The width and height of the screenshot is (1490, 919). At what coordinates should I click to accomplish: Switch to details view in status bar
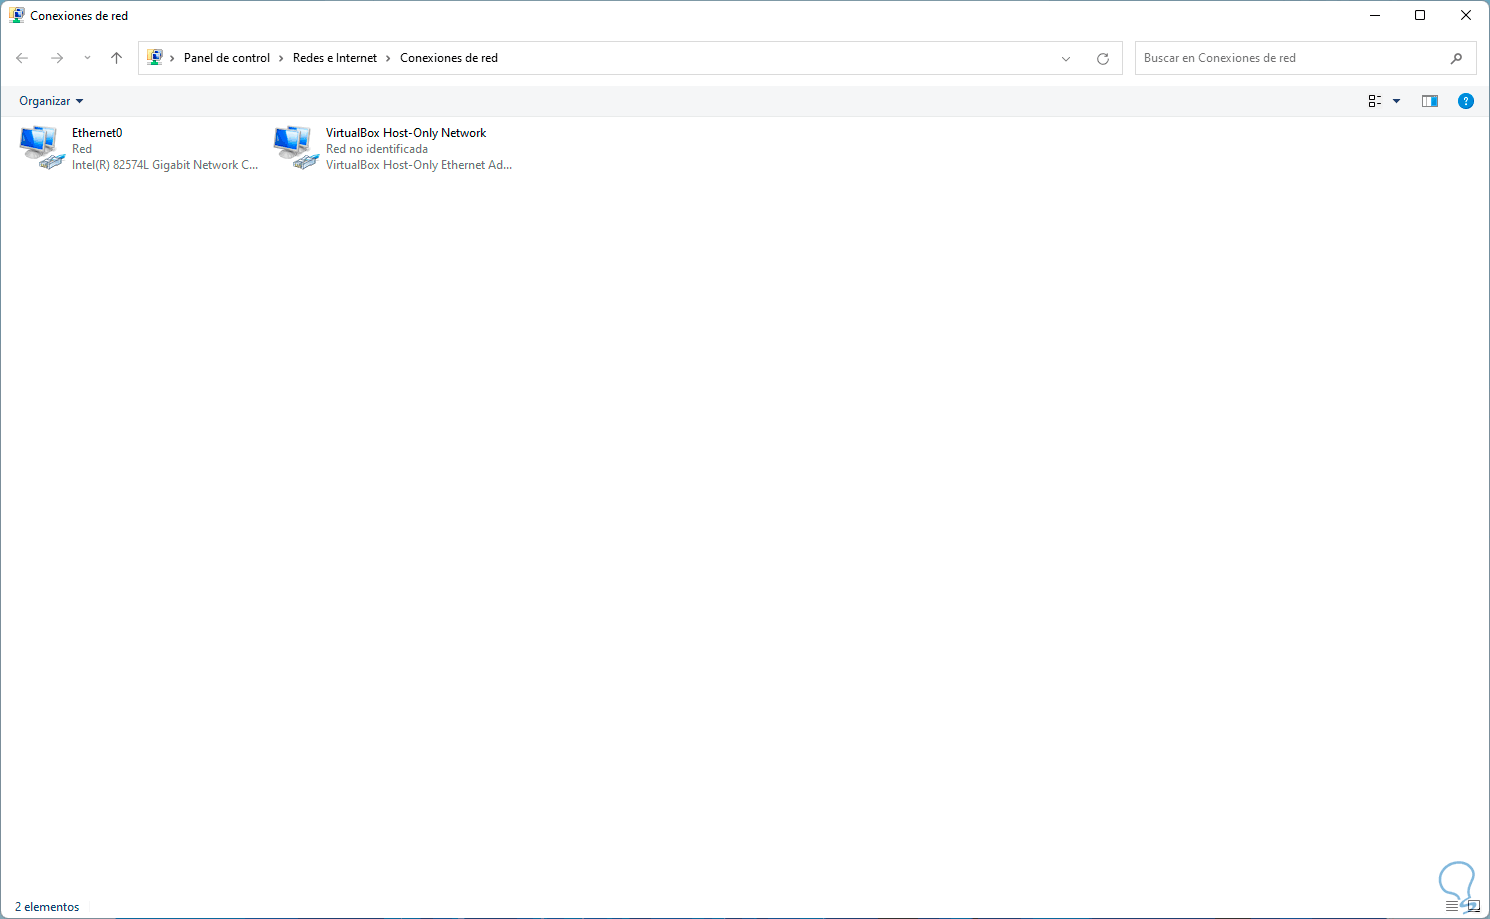[x=1452, y=907]
